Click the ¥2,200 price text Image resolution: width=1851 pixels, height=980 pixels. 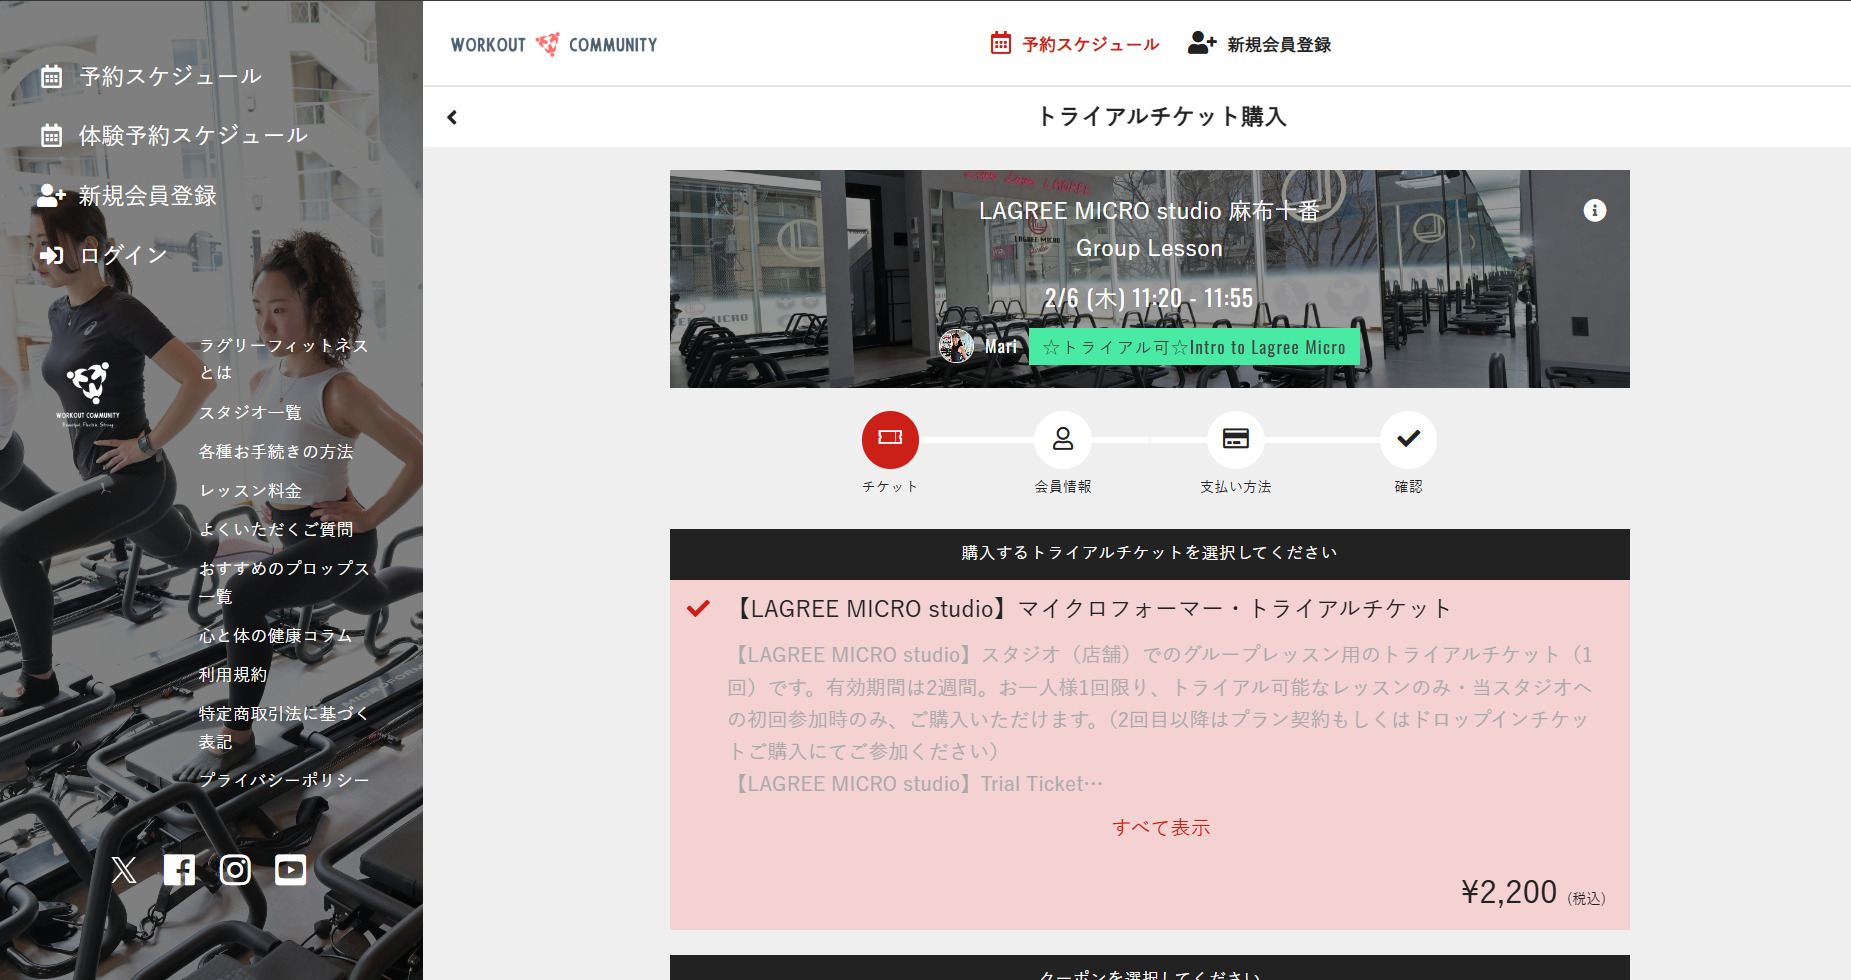click(x=1509, y=892)
